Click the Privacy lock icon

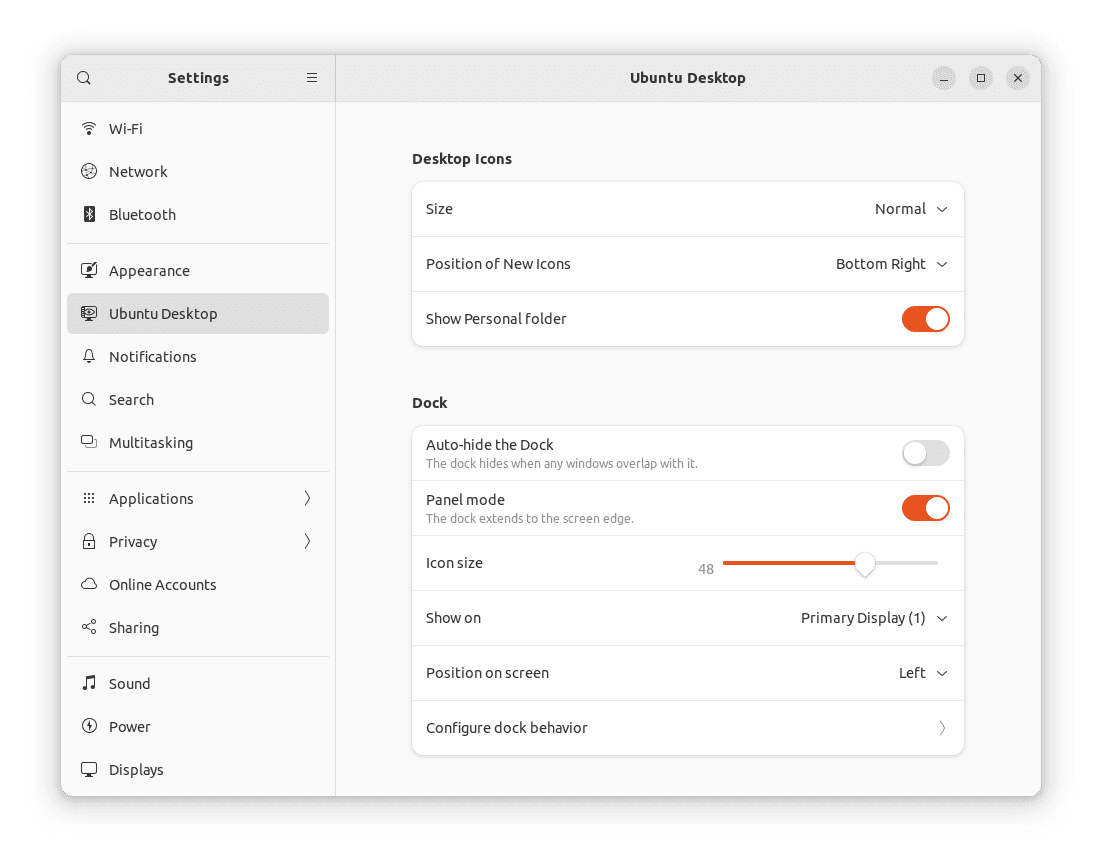(x=89, y=541)
